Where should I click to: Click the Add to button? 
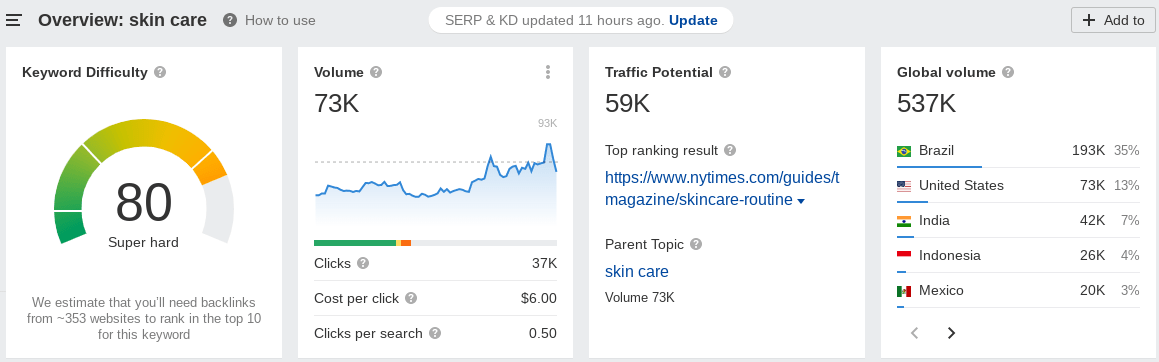point(1112,20)
